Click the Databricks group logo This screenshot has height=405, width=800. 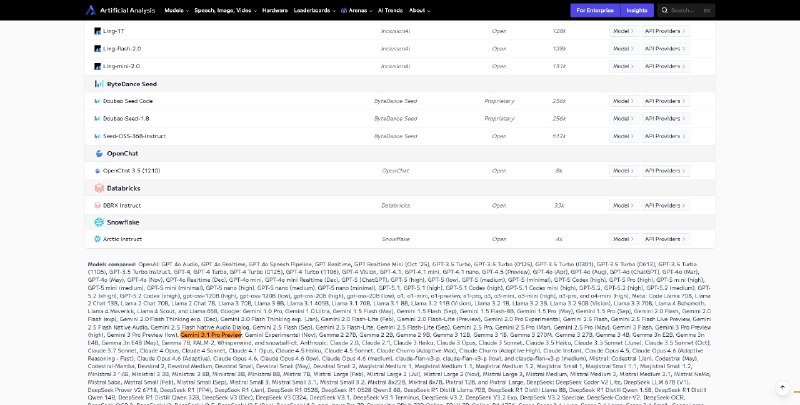coord(98,188)
